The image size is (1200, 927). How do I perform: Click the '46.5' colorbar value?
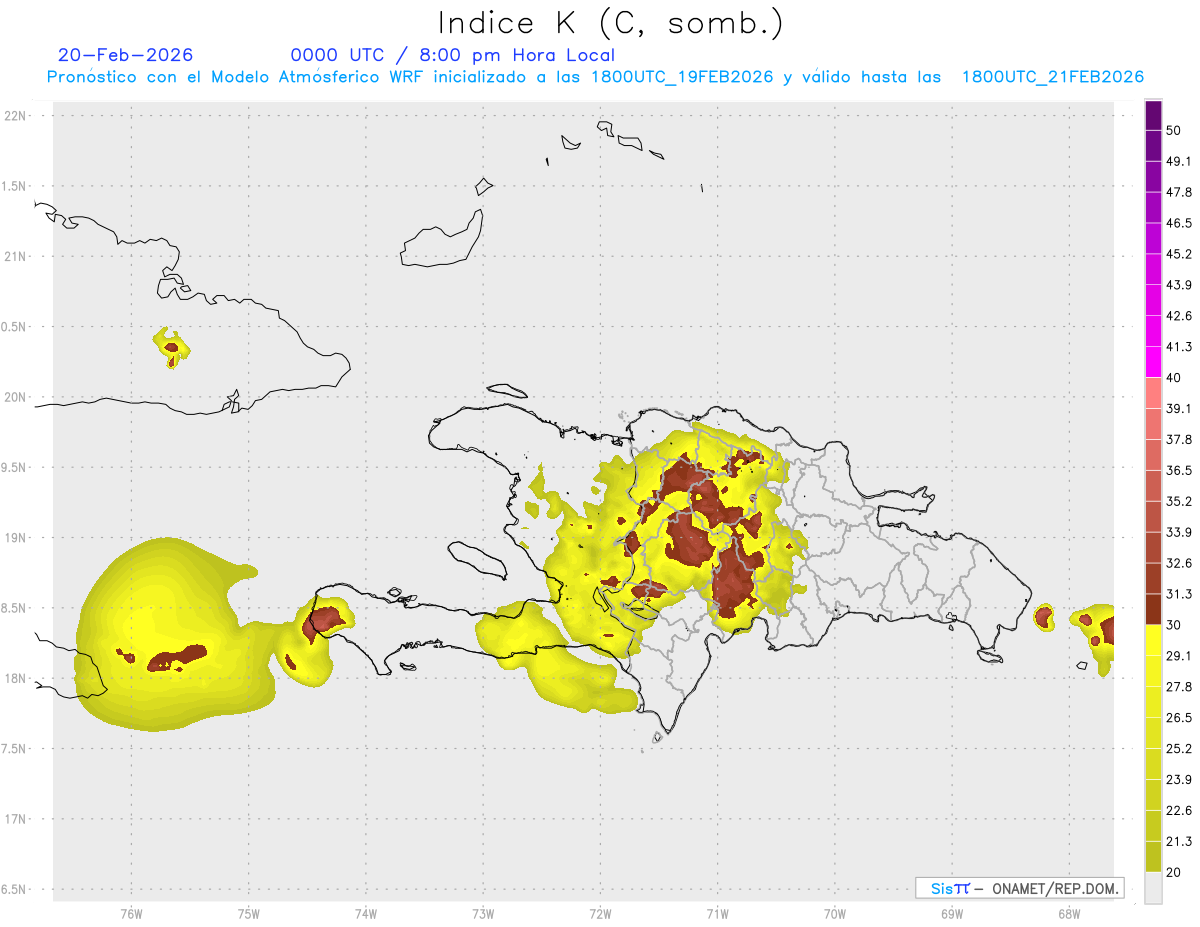pyautogui.click(x=1179, y=223)
